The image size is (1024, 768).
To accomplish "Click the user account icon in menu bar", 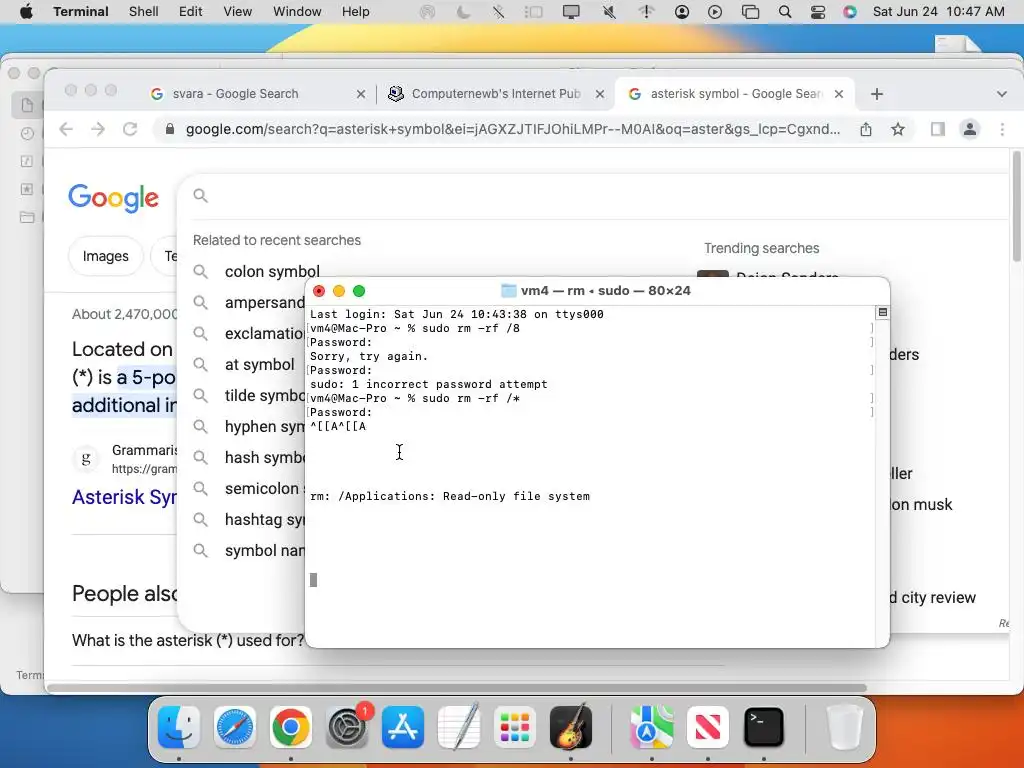I will (x=682, y=11).
